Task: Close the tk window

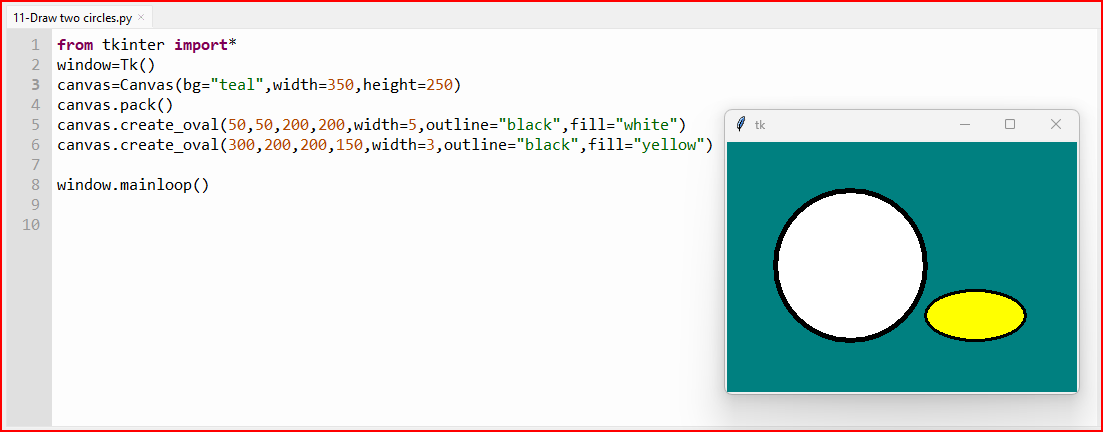Action: coord(1055,125)
